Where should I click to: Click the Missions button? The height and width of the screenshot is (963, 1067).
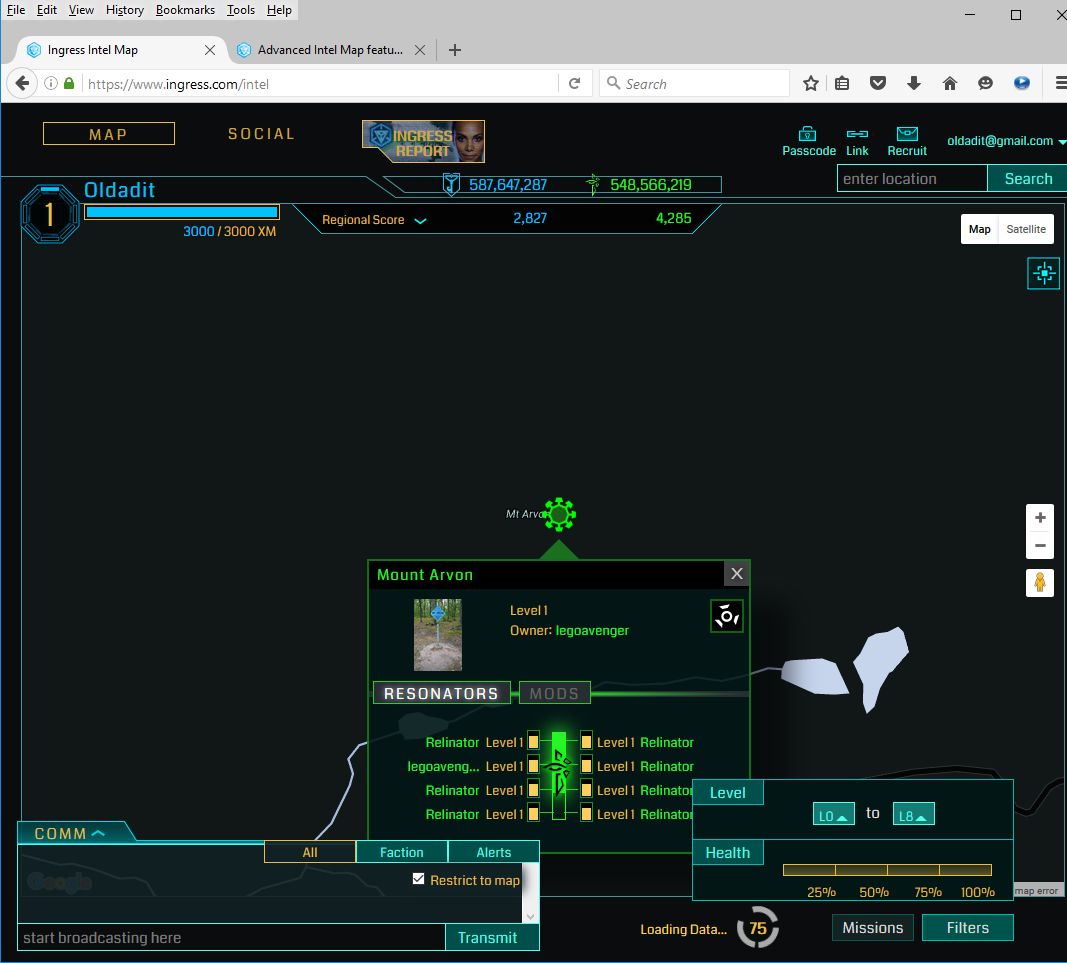click(872, 928)
